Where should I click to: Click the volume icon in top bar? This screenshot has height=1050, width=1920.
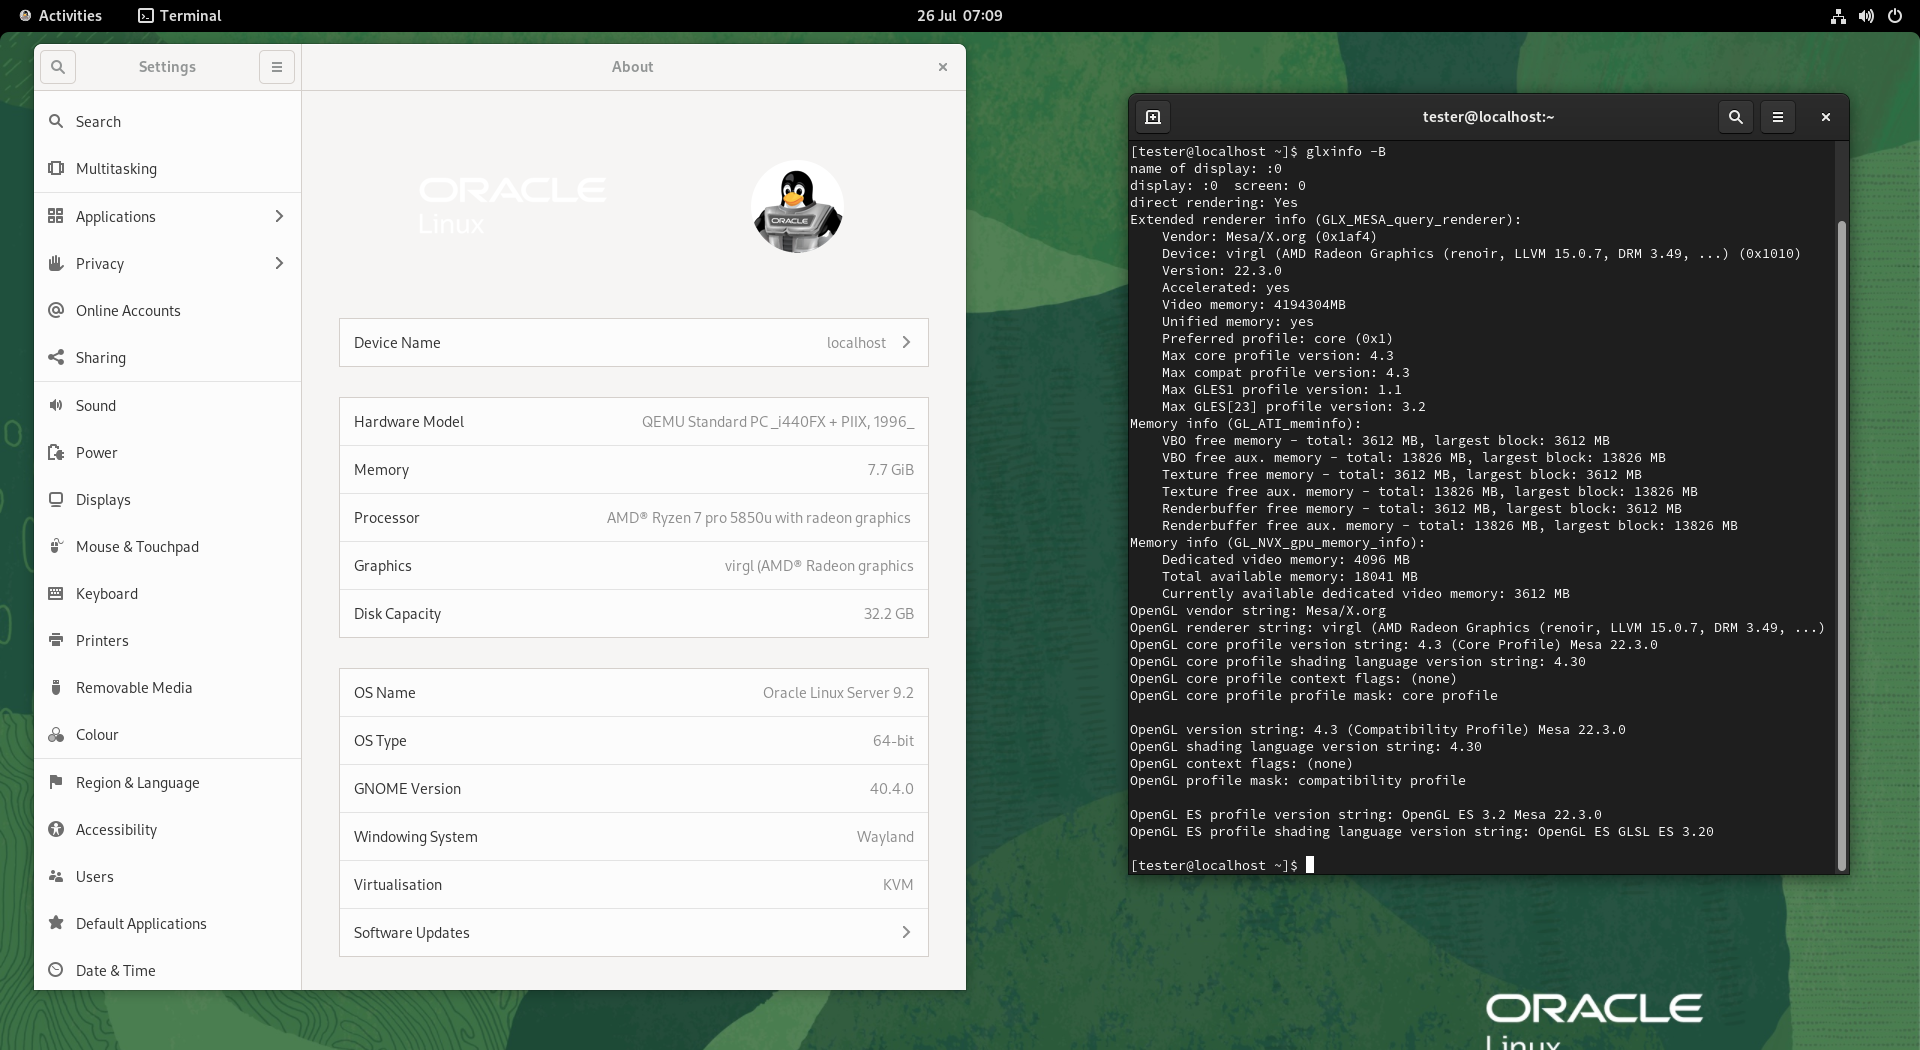point(1866,16)
